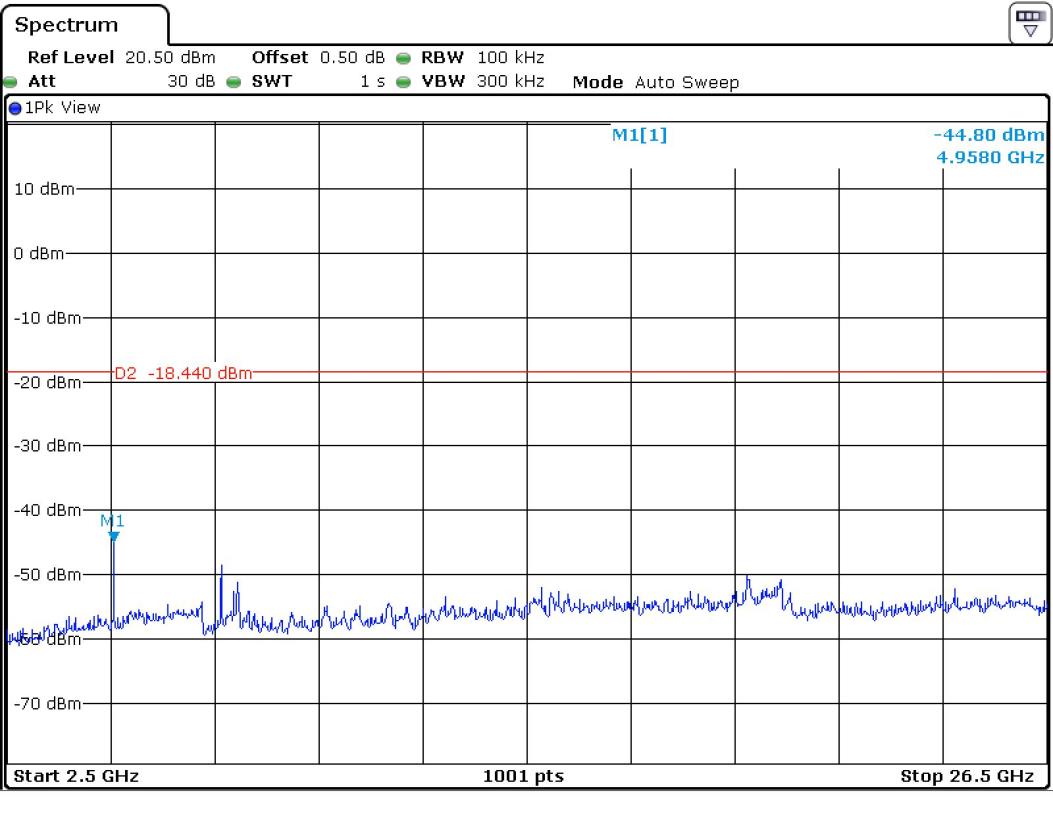
Task: Click the -20 dBm axis label
Action: click(x=48, y=382)
